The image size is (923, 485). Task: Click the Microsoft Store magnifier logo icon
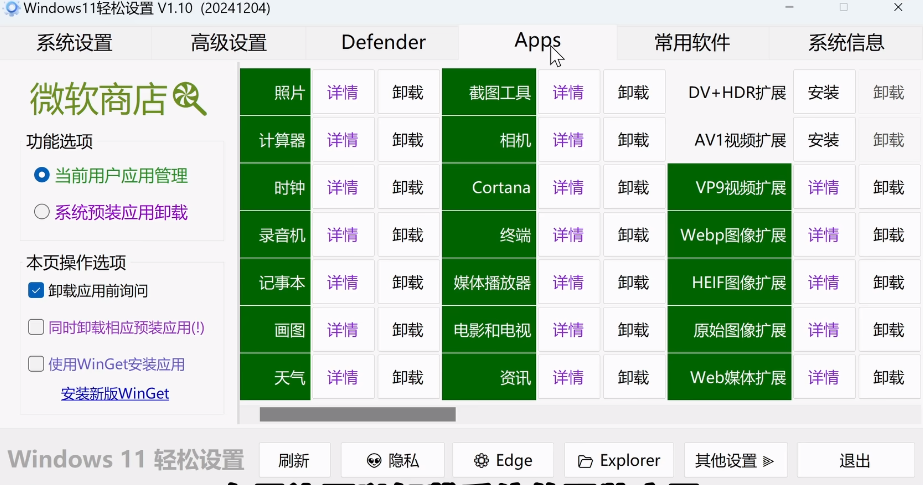pos(189,98)
